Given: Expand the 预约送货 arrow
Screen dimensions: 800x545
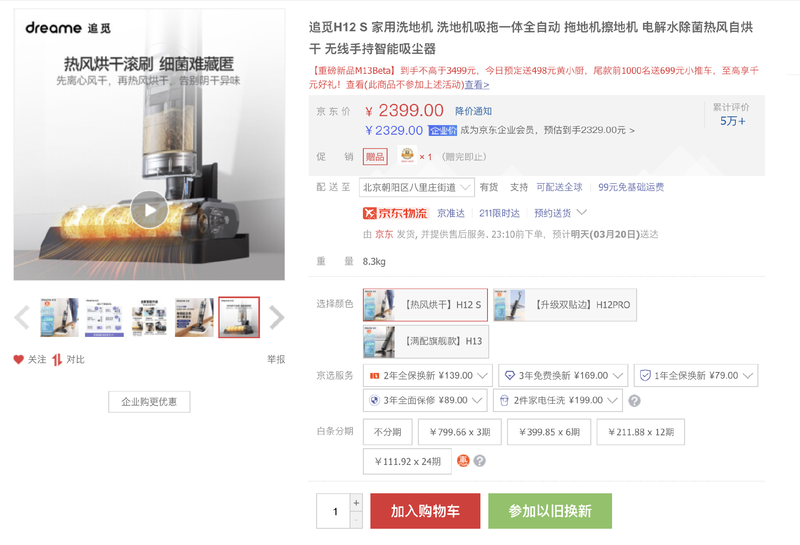Looking at the screenshot, I should pyautogui.click(x=581, y=212).
